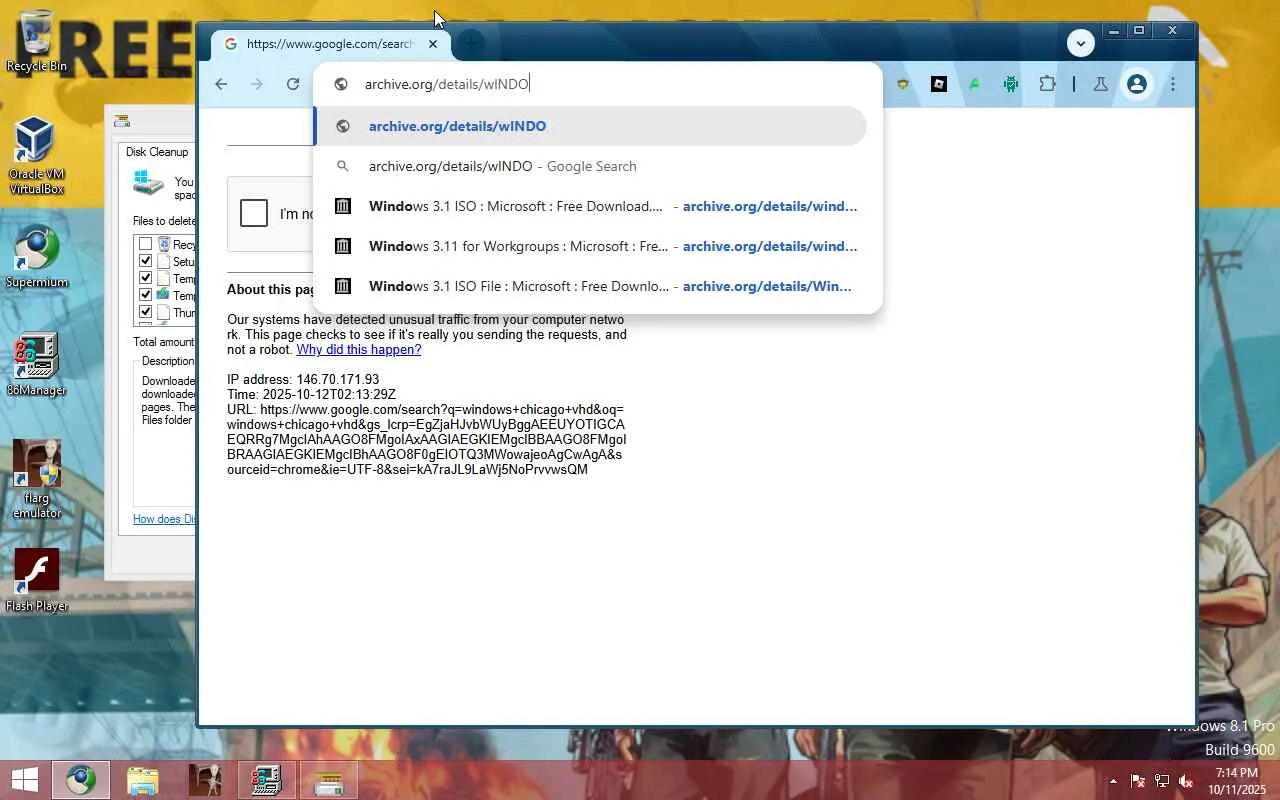
Task: Open File Explorer from the taskbar
Action: coord(143,780)
